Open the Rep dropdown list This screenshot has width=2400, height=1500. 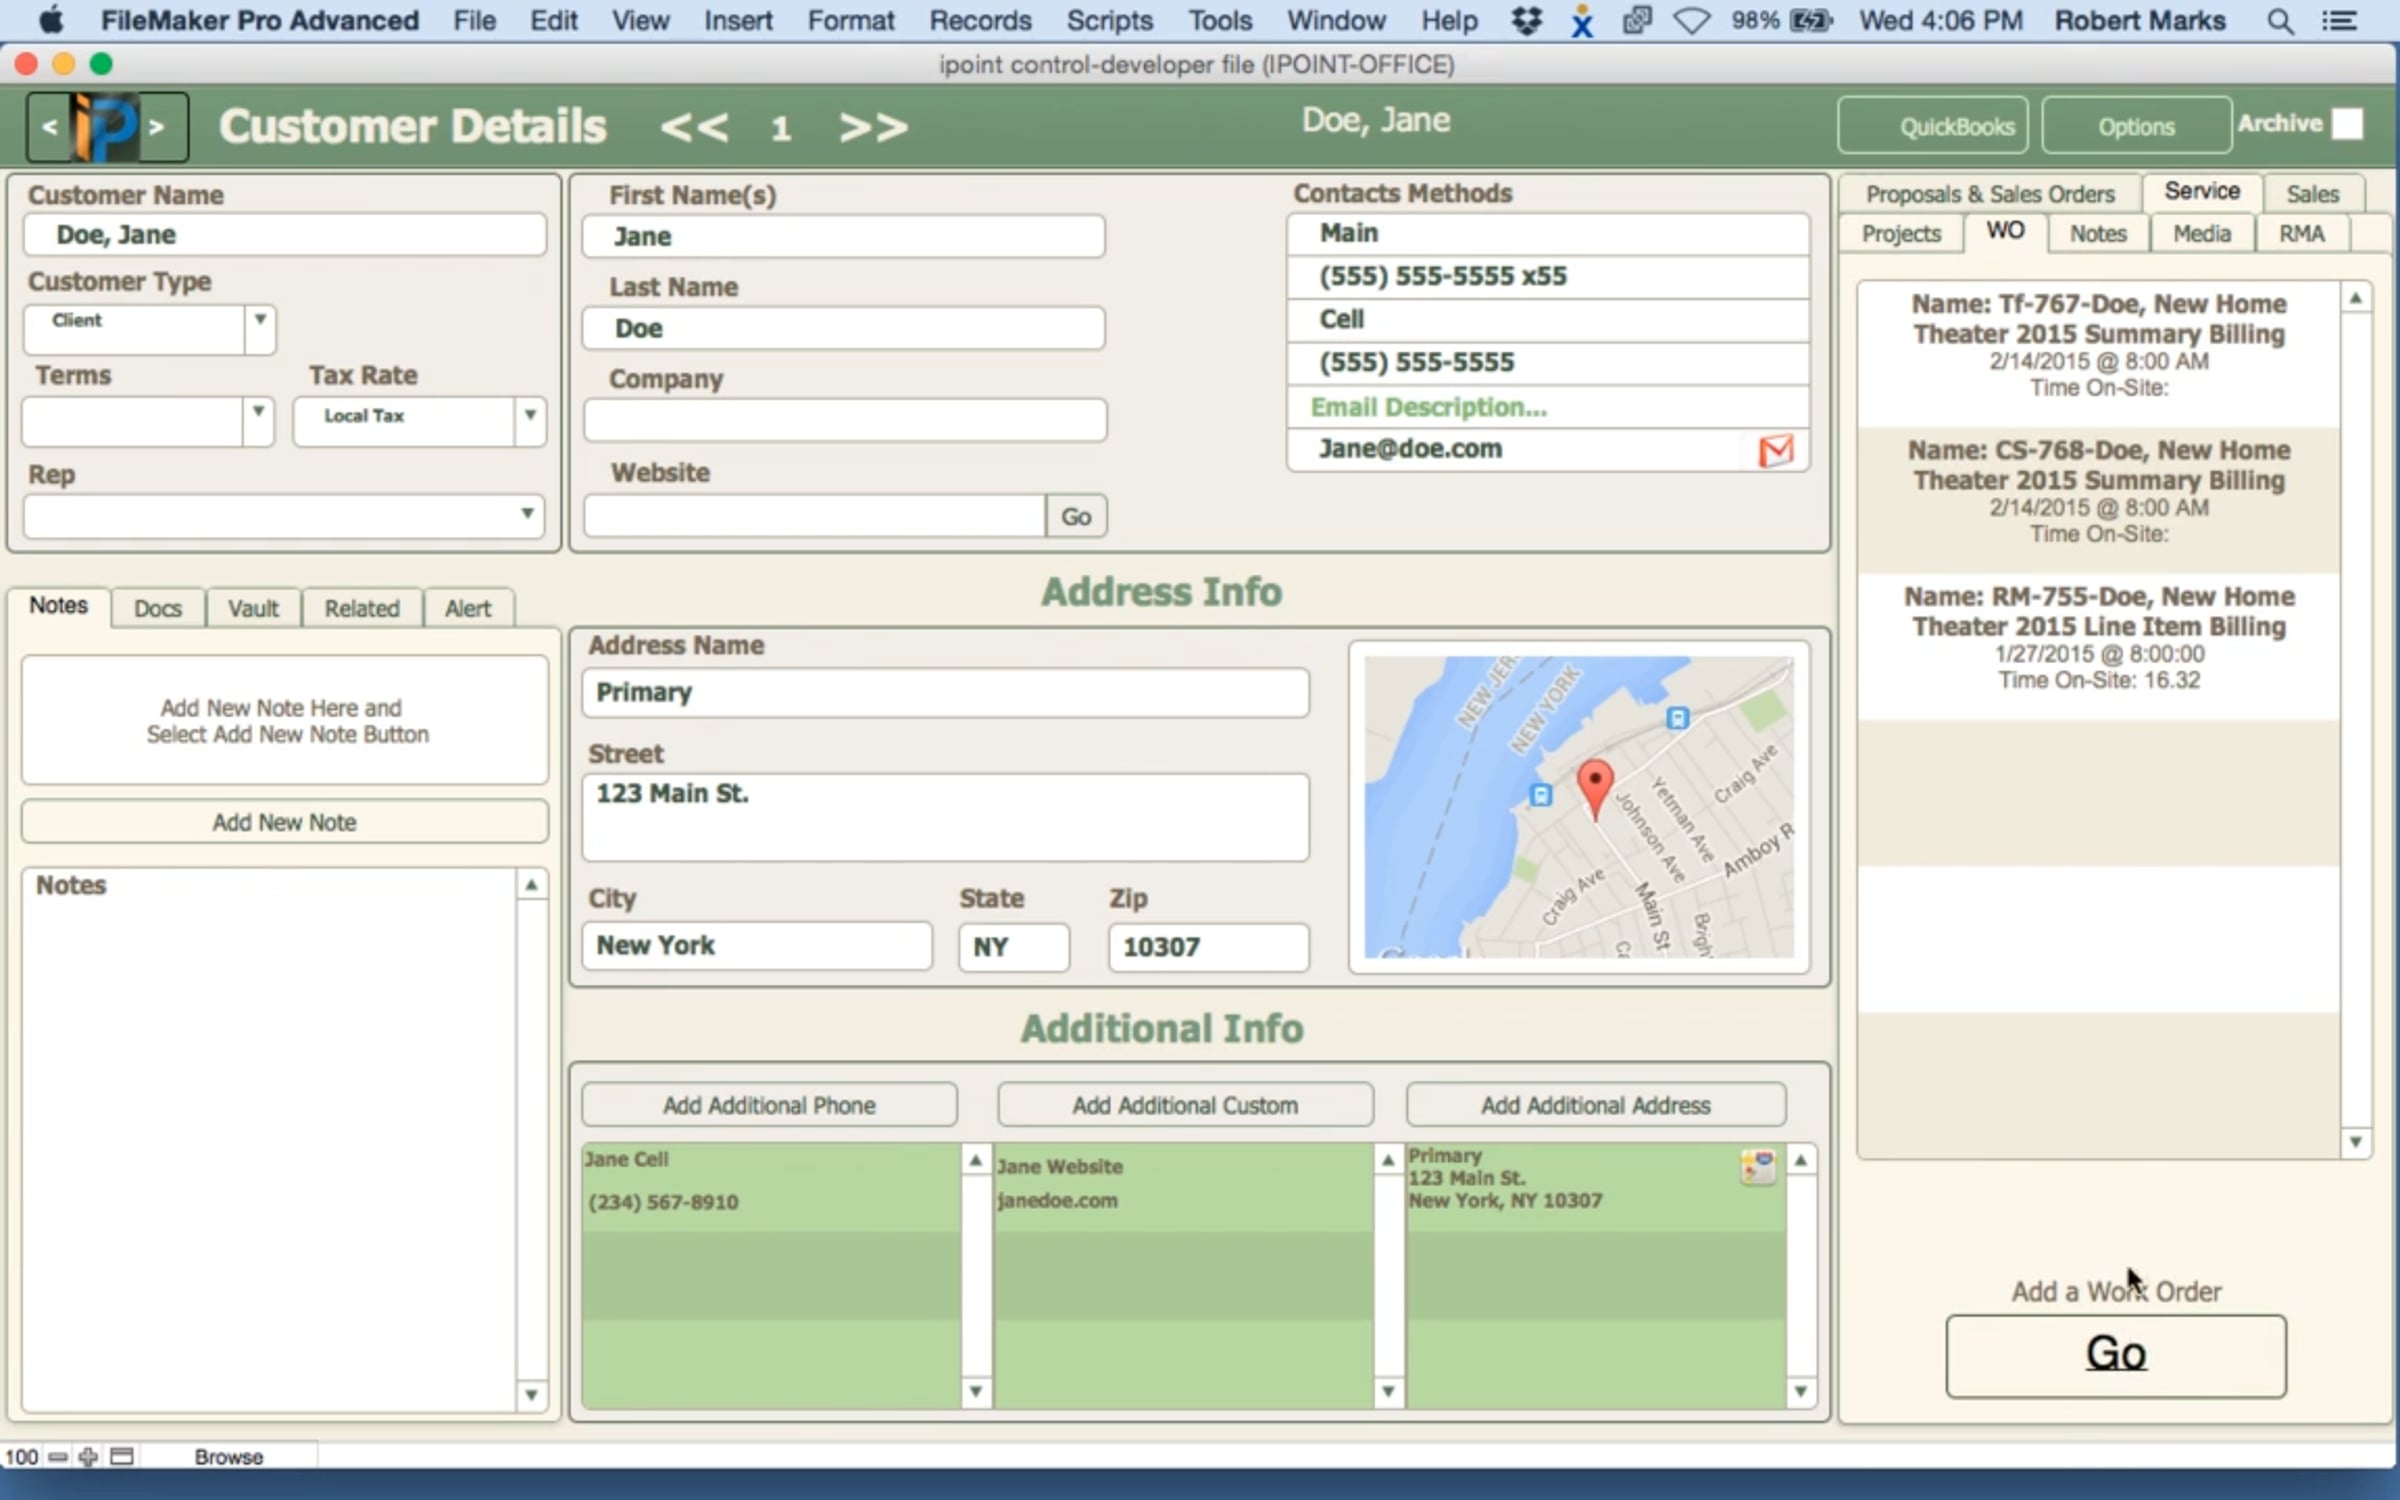[x=526, y=515]
